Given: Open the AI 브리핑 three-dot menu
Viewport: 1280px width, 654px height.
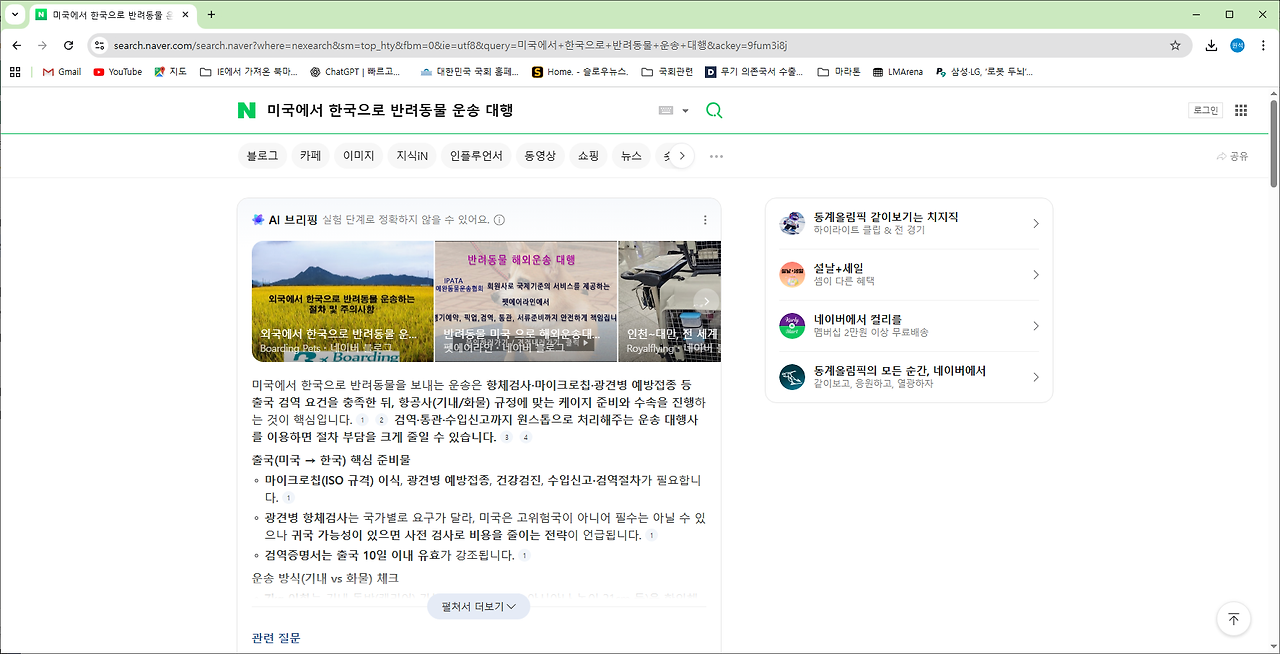Looking at the screenshot, I should click(705, 219).
